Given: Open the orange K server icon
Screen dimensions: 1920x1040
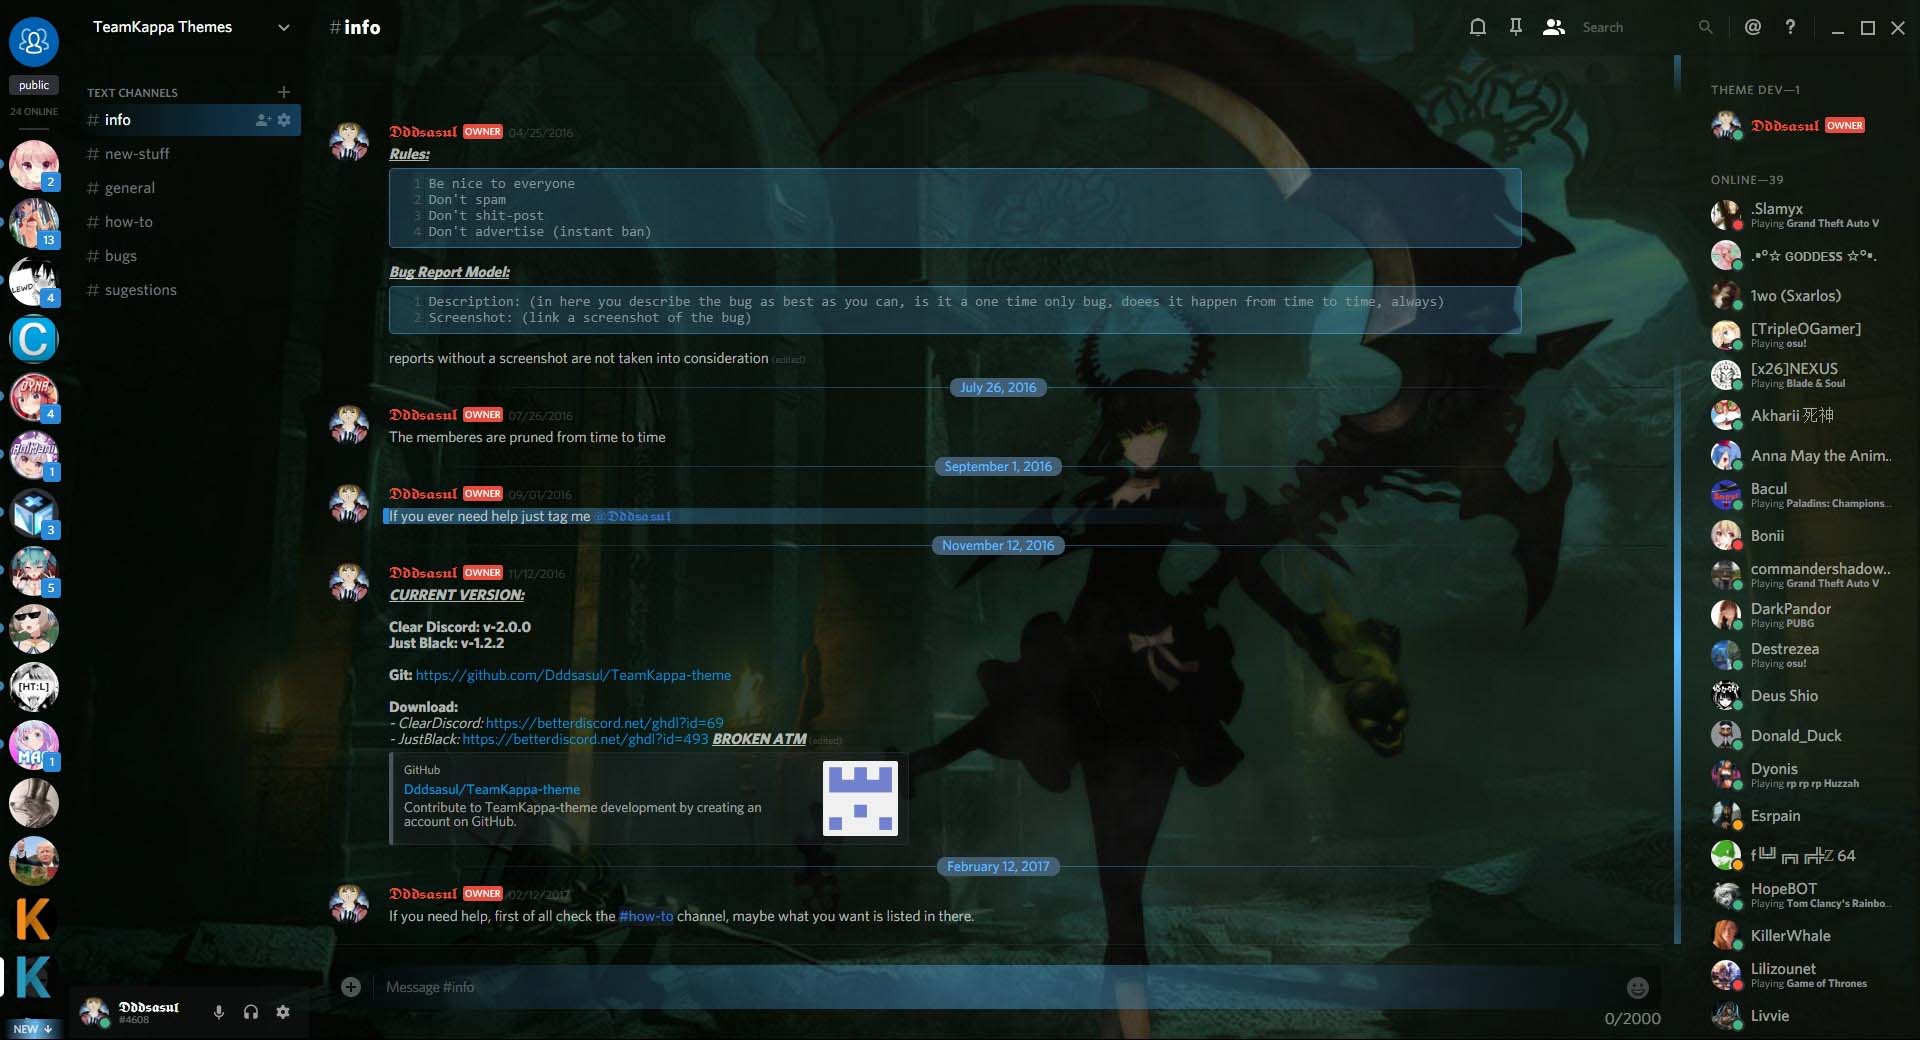Looking at the screenshot, I should [34, 919].
